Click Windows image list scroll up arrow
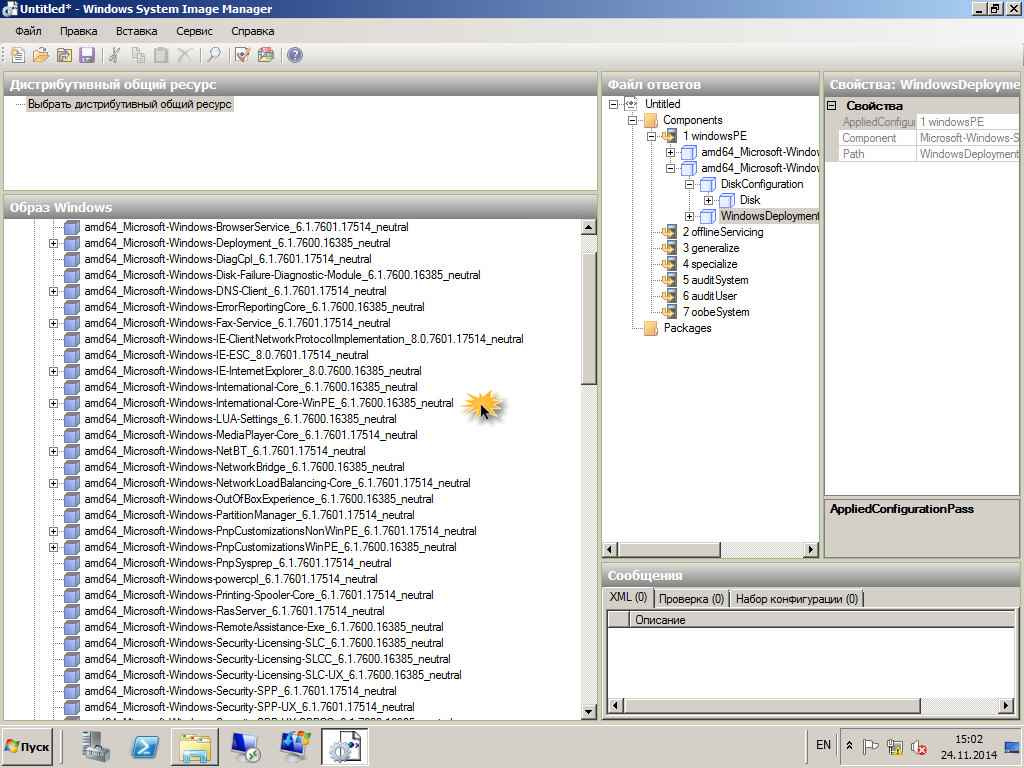 [x=588, y=227]
